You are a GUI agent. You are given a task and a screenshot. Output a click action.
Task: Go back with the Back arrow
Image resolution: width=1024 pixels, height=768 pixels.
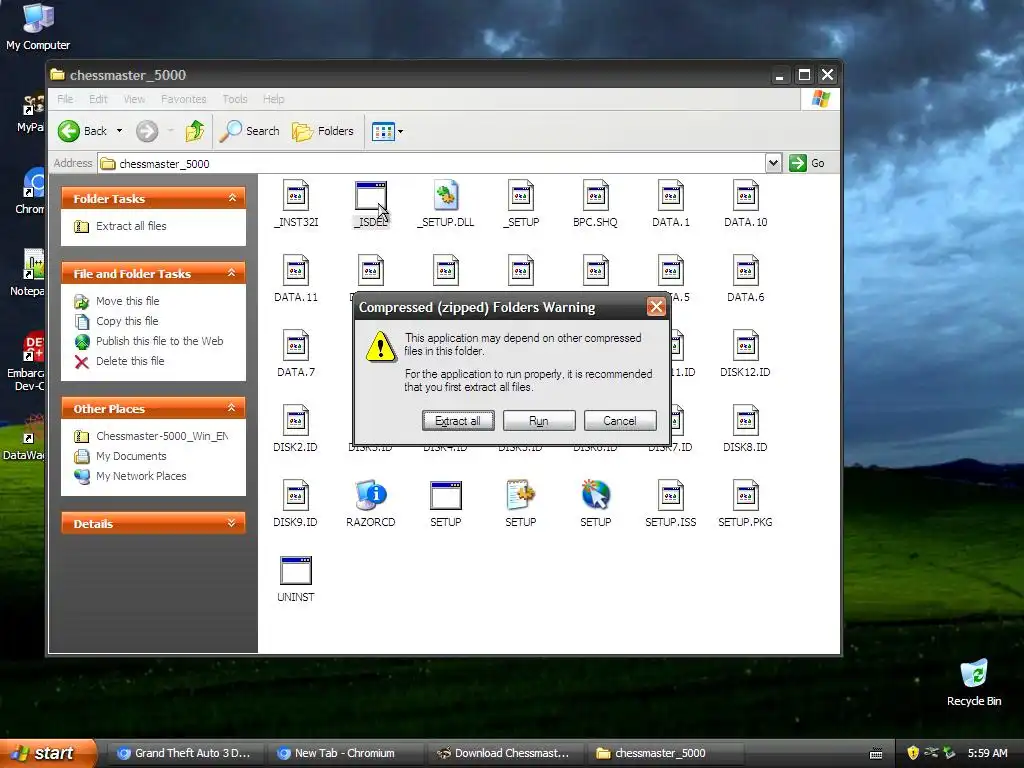point(82,131)
